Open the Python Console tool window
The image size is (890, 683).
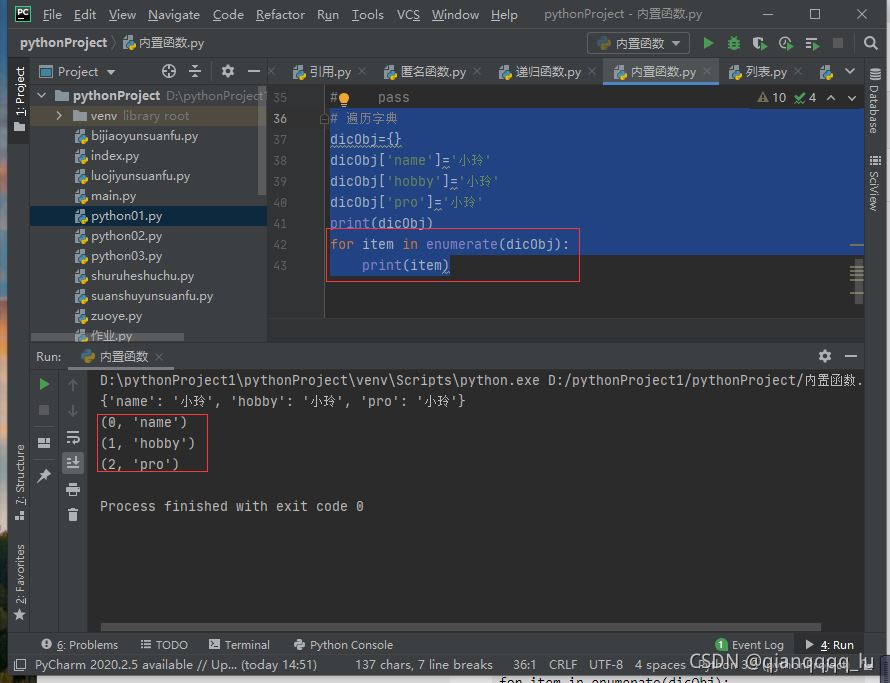tap(343, 645)
